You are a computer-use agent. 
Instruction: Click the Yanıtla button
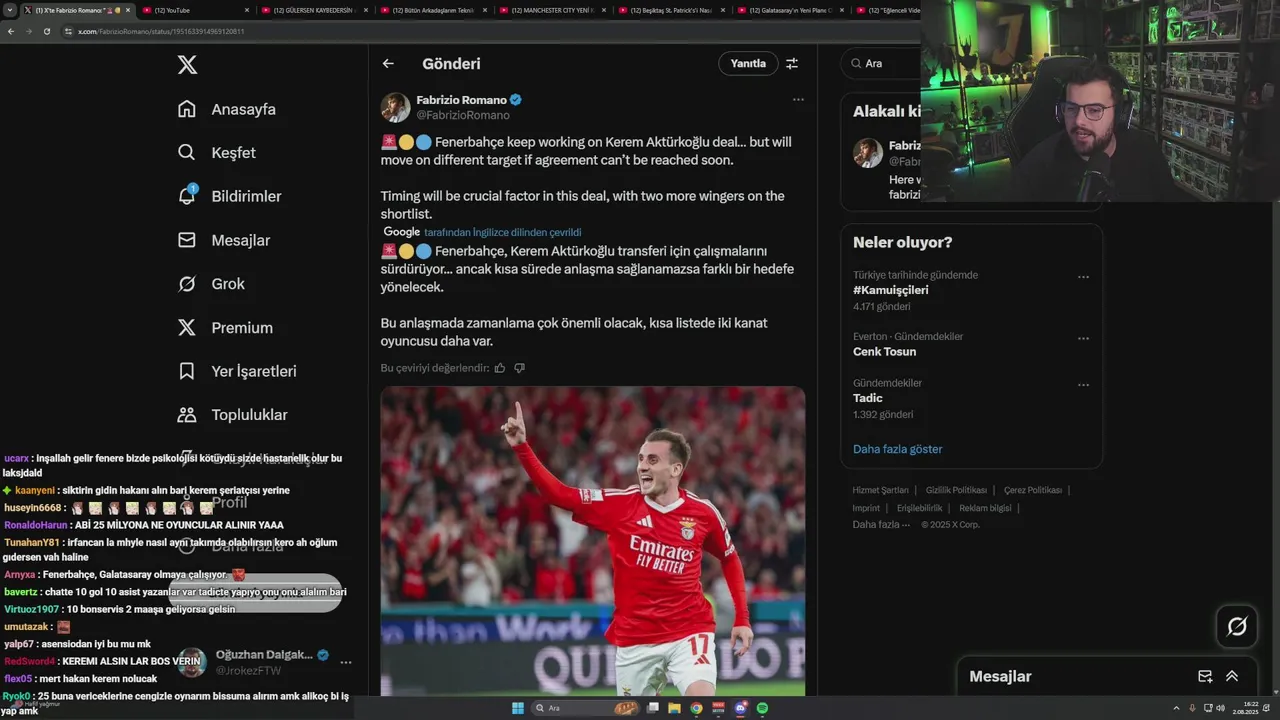tap(748, 63)
